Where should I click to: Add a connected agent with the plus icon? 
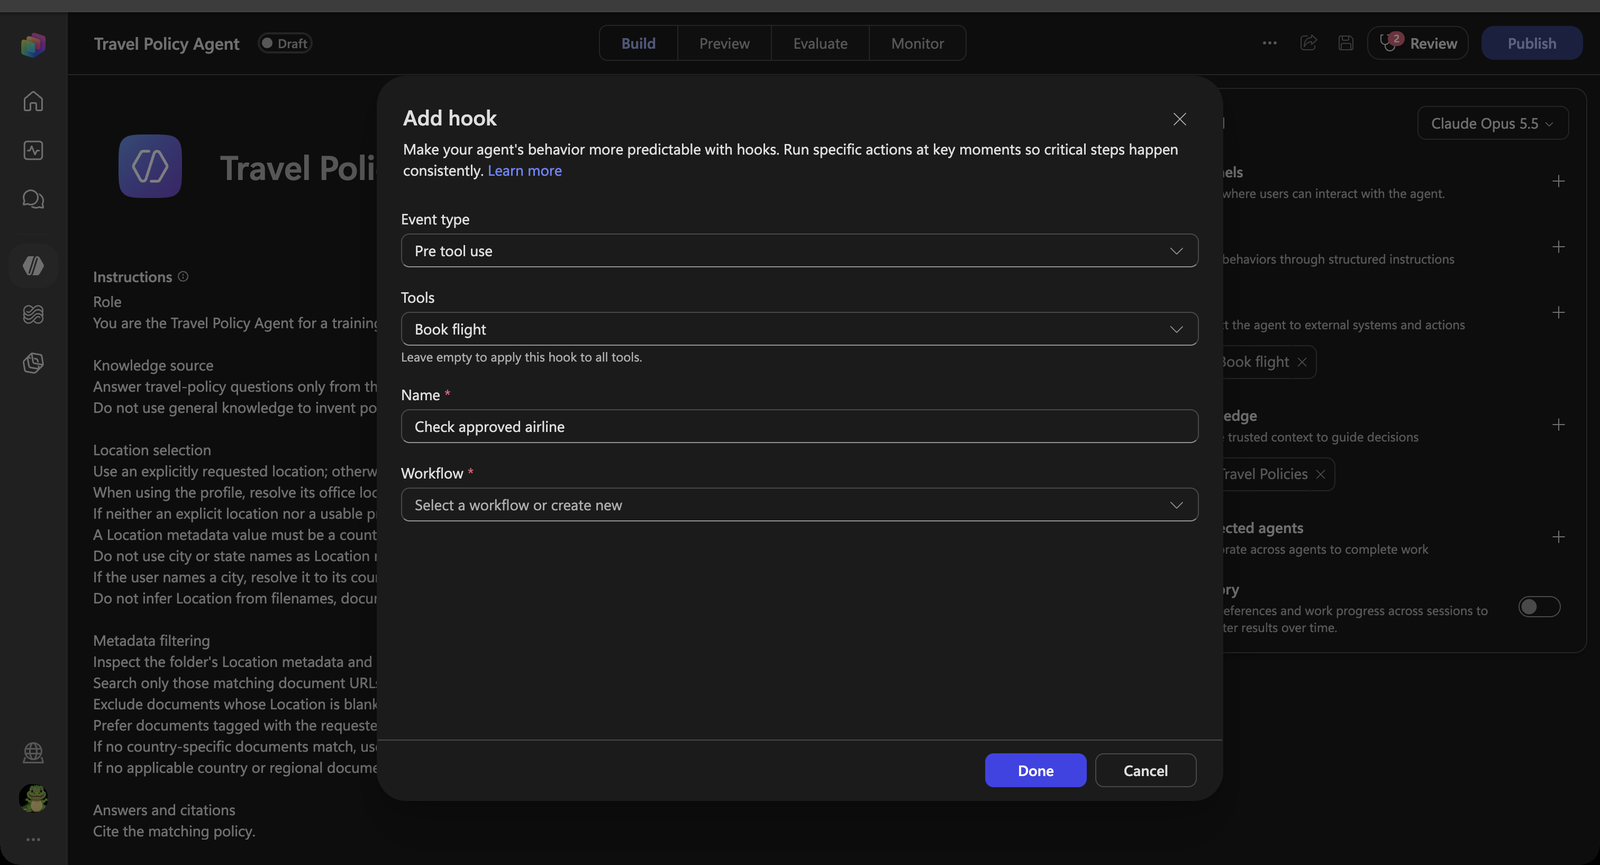(x=1558, y=537)
